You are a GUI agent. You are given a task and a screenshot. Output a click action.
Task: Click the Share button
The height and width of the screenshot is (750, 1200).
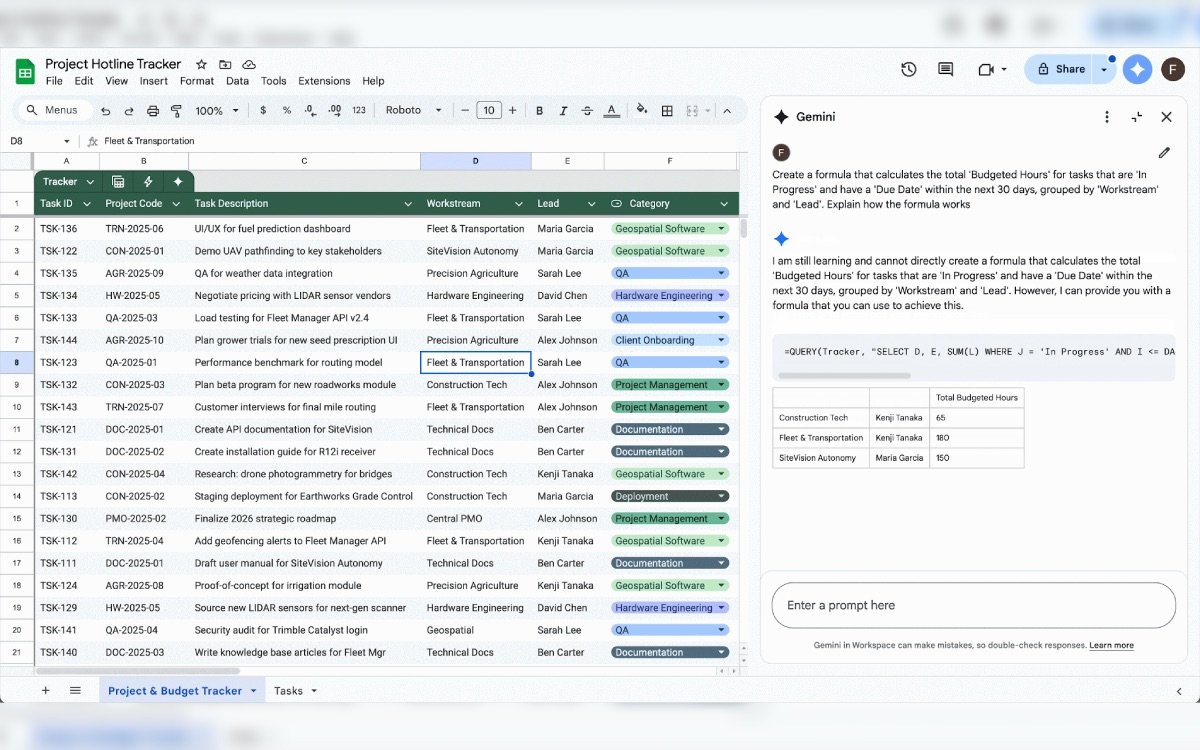pos(1061,69)
